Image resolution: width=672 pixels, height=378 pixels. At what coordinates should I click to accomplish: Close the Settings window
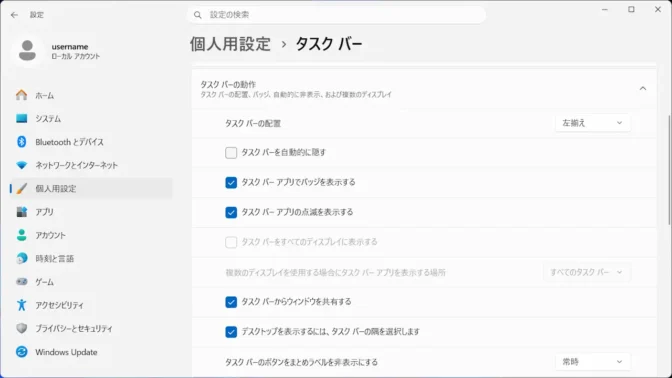[x=658, y=9]
